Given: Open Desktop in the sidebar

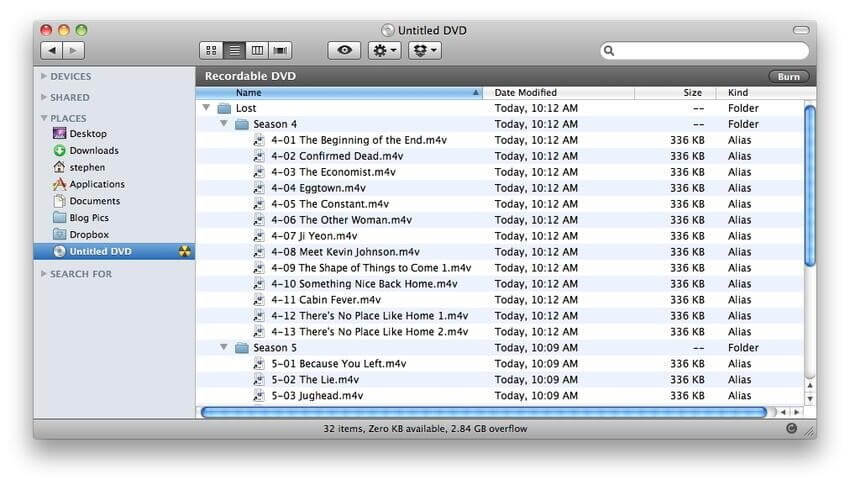Looking at the screenshot, I should 87,133.
